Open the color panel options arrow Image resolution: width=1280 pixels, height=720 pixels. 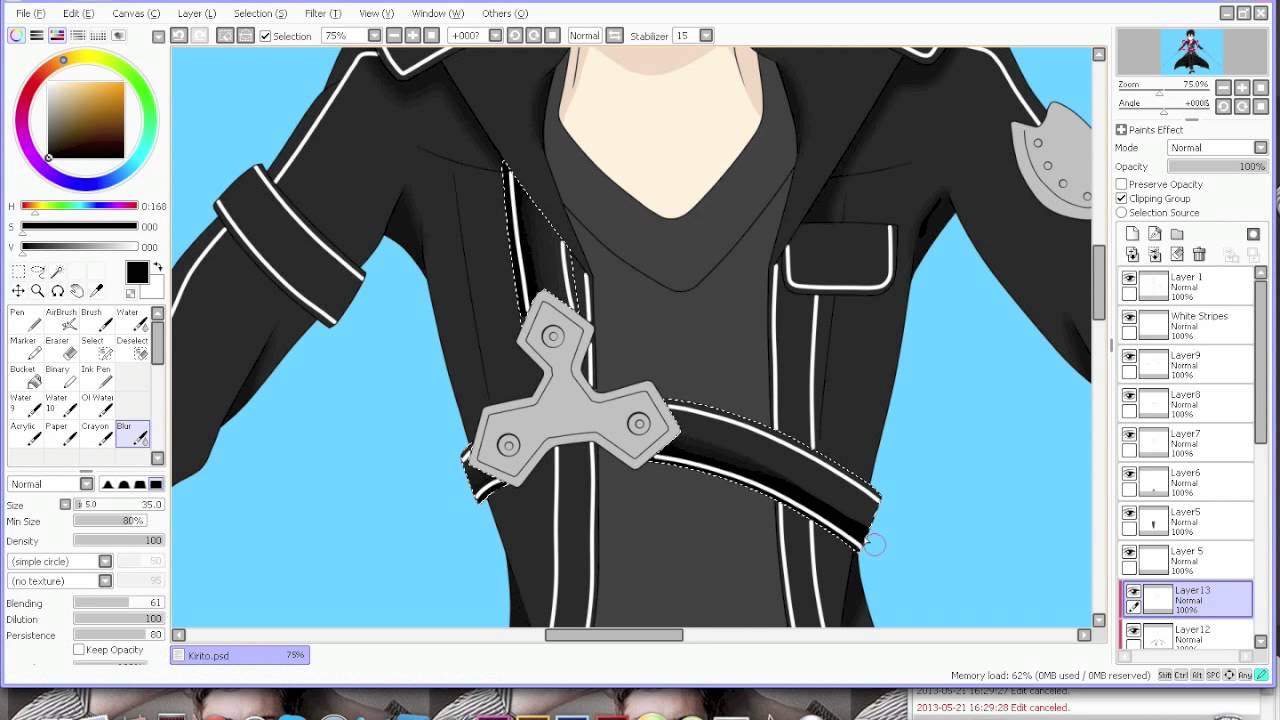(x=158, y=36)
